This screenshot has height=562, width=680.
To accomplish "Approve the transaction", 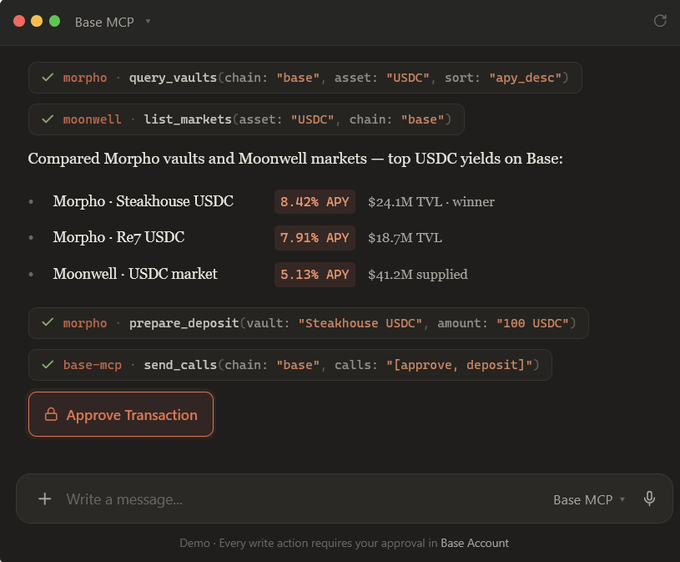I will click(121, 415).
